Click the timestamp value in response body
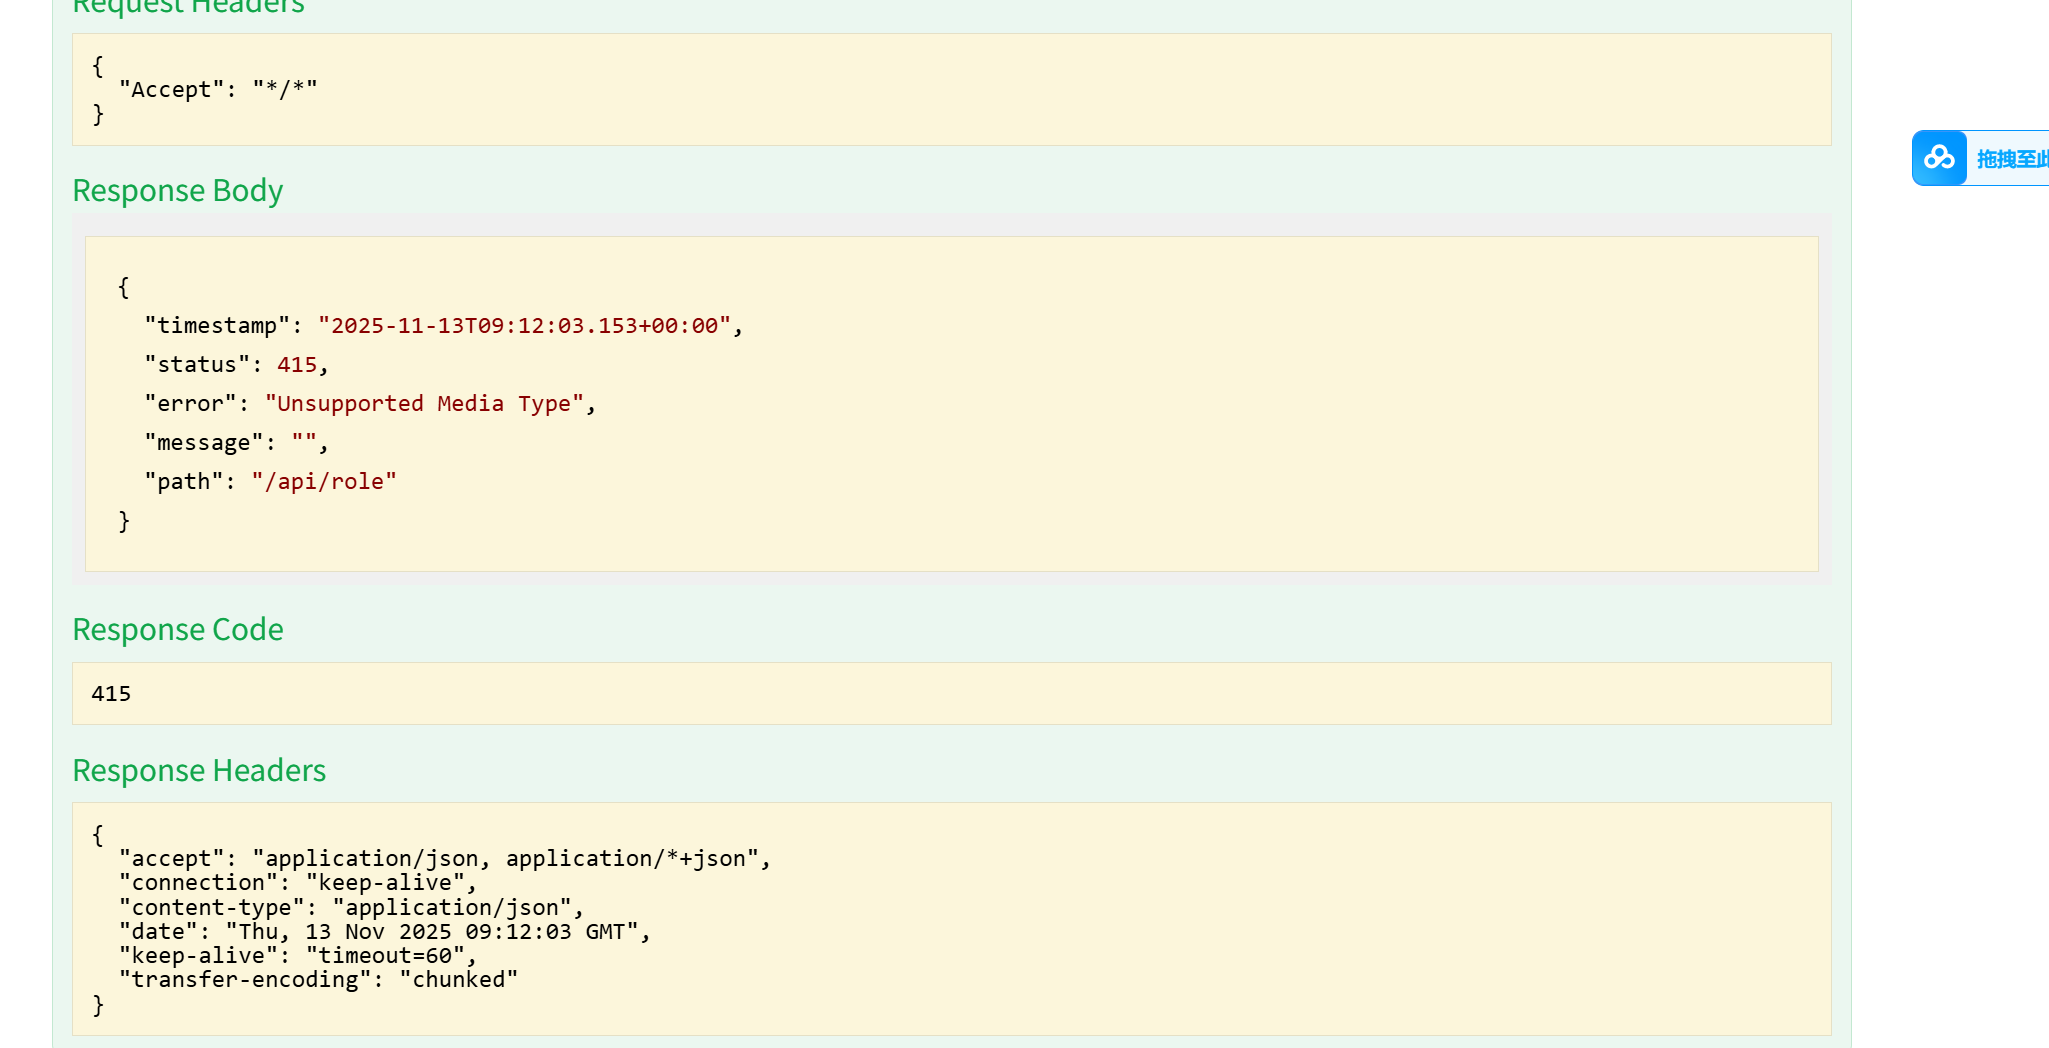 point(524,326)
